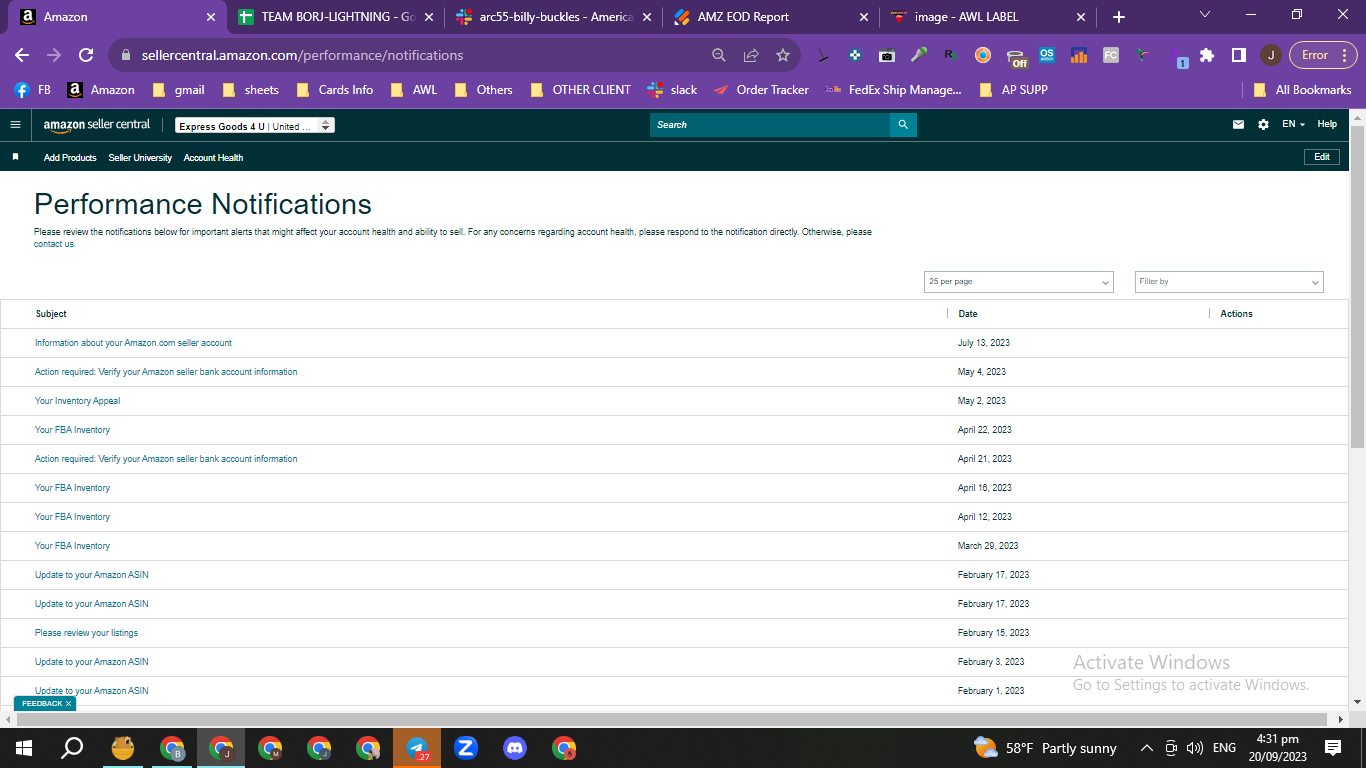Open the Seller Central hamburger menu
The width and height of the screenshot is (1366, 768).
pyautogui.click(x=15, y=125)
